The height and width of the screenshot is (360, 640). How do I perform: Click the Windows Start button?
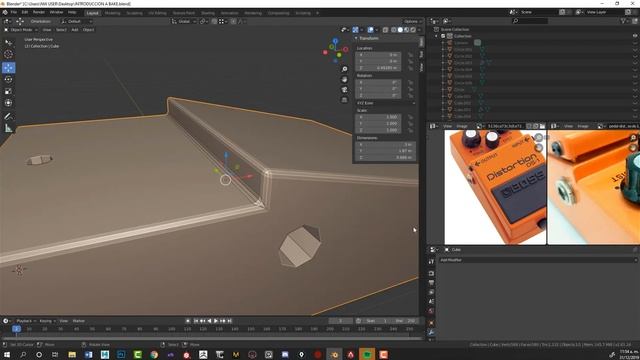[x=7, y=354]
